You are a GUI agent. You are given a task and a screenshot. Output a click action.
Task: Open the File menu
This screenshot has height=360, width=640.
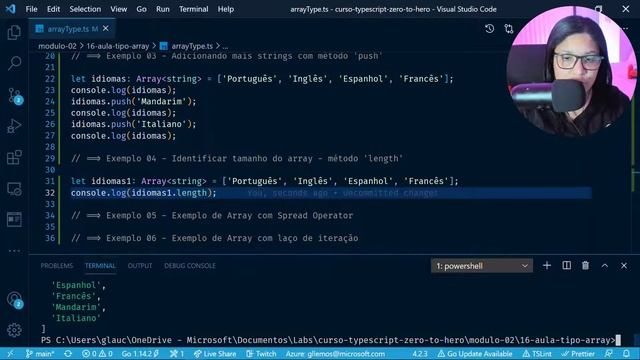click(x=31, y=9)
